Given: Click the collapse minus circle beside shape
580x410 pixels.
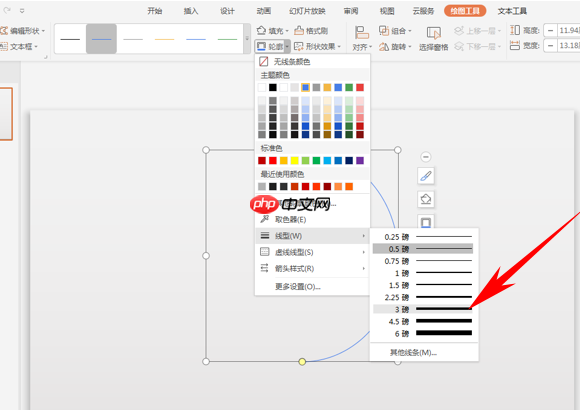Looking at the screenshot, I should [x=426, y=157].
